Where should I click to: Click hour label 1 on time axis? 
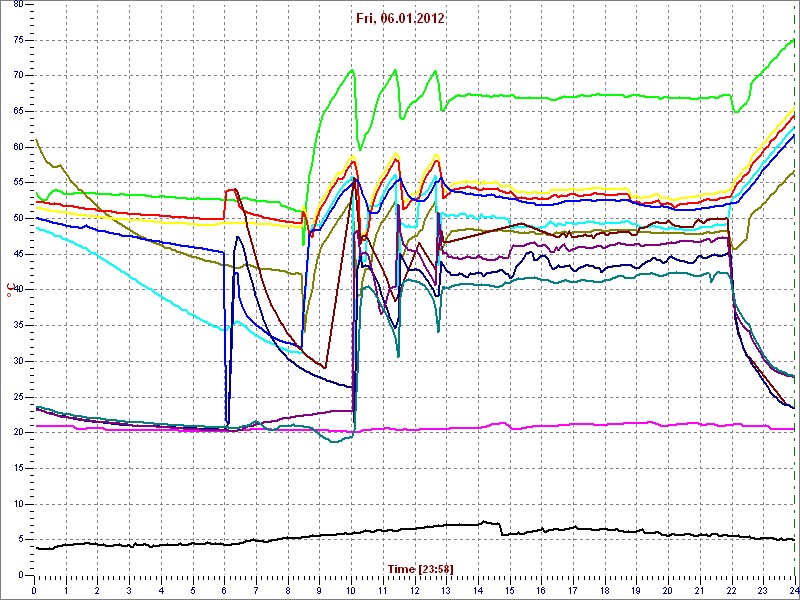(66, 589)
